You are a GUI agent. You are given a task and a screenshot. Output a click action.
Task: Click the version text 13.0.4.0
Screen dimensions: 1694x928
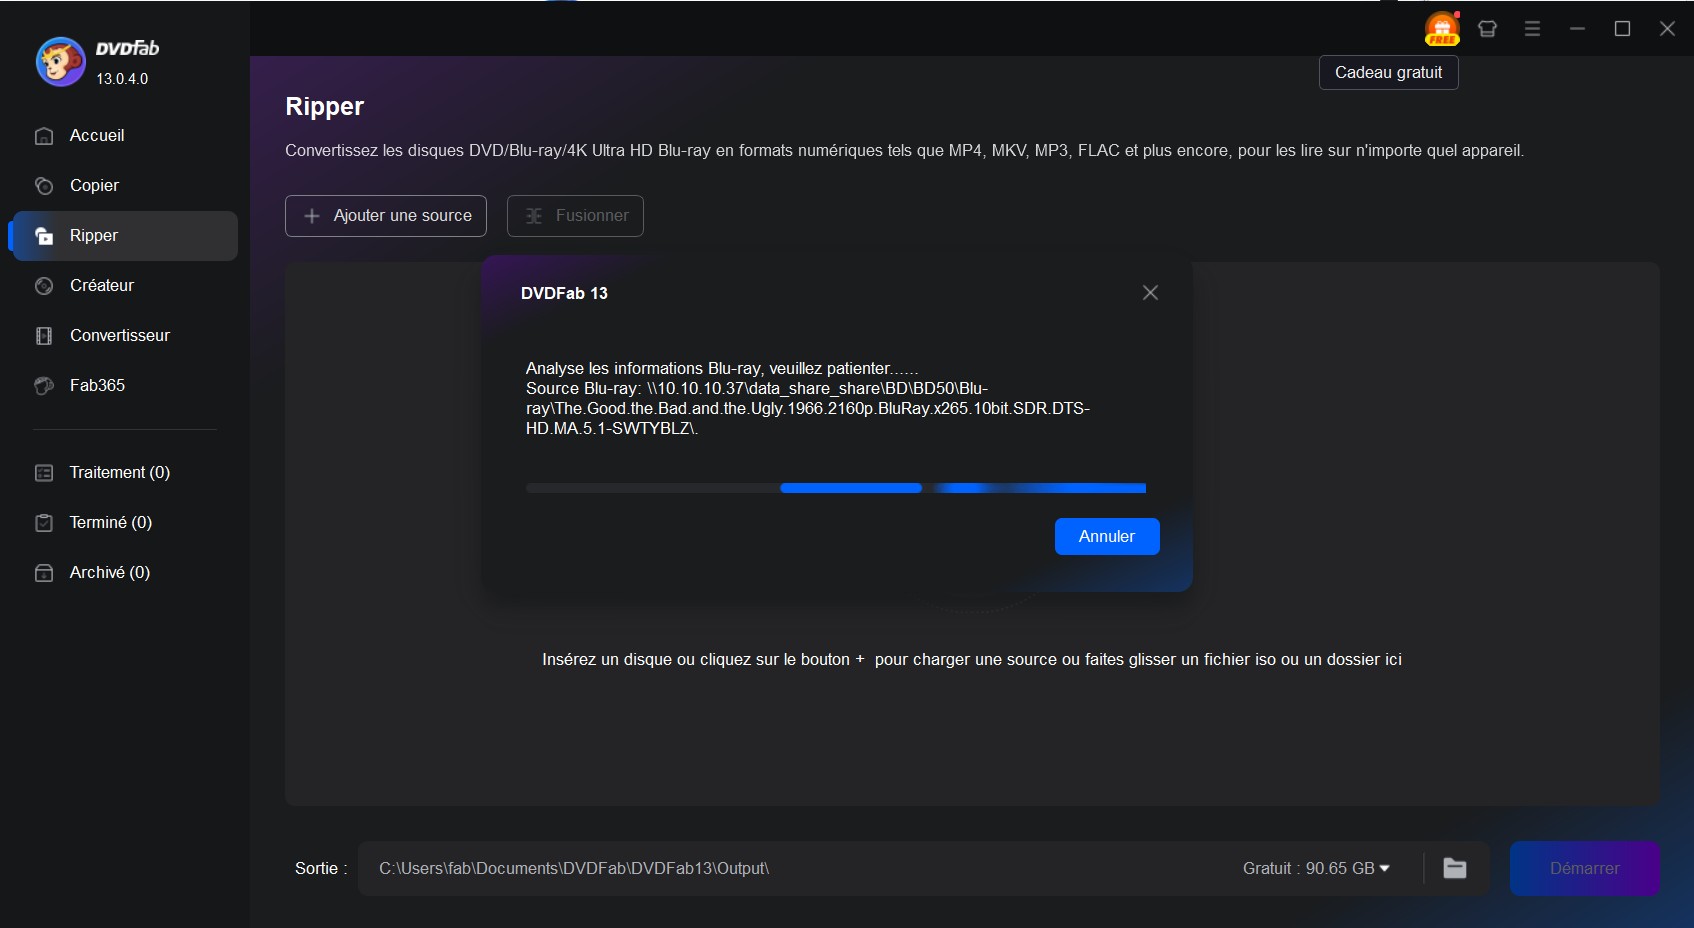pyautogui.click(x=122, y=79)
